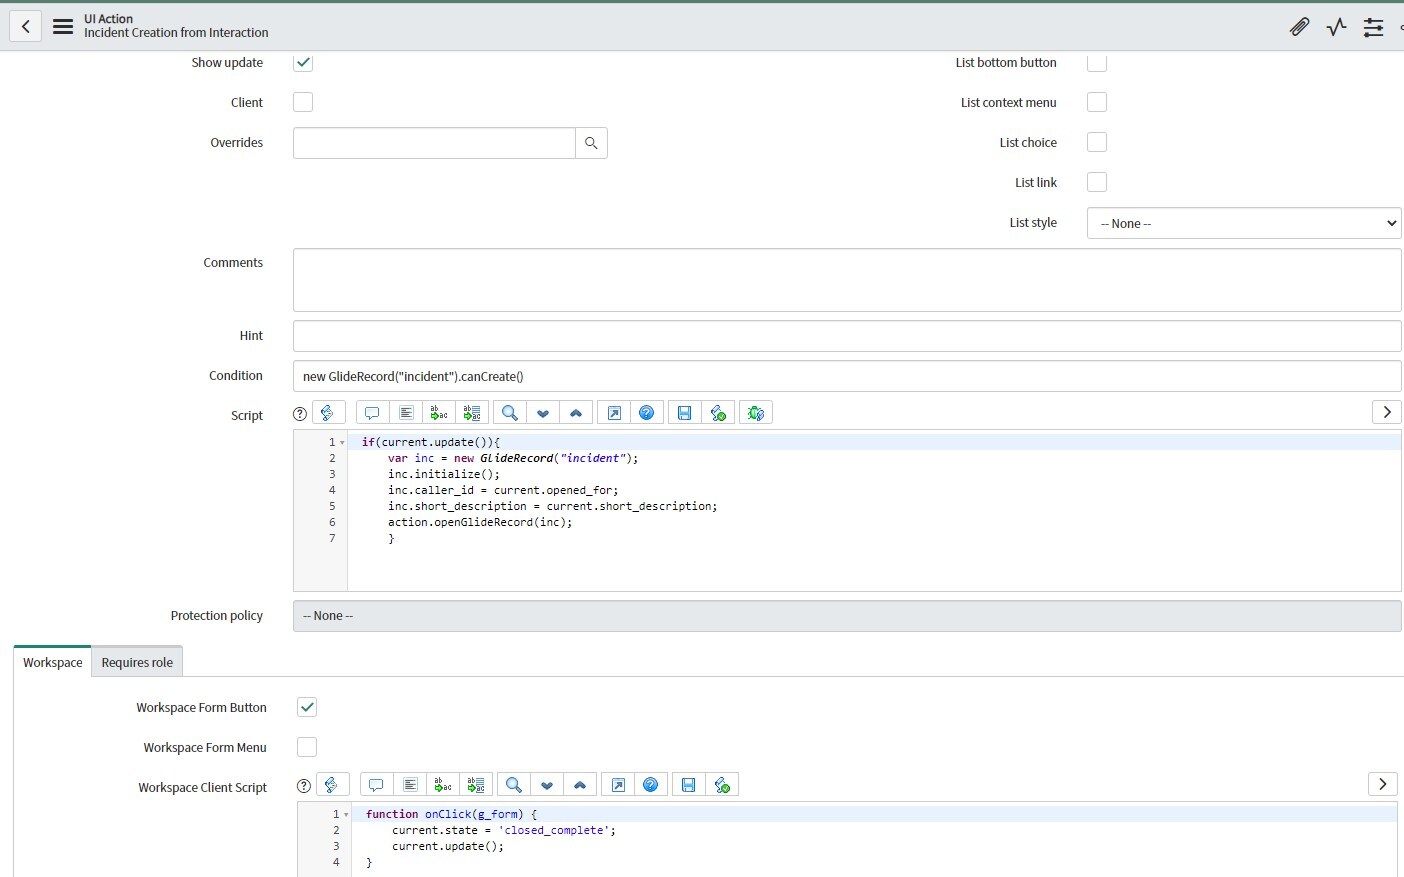The width and height of the screenshot is (1404, 877).
Task: Collapse onClick function fold arrow
Action: click(x=346, y=814)
